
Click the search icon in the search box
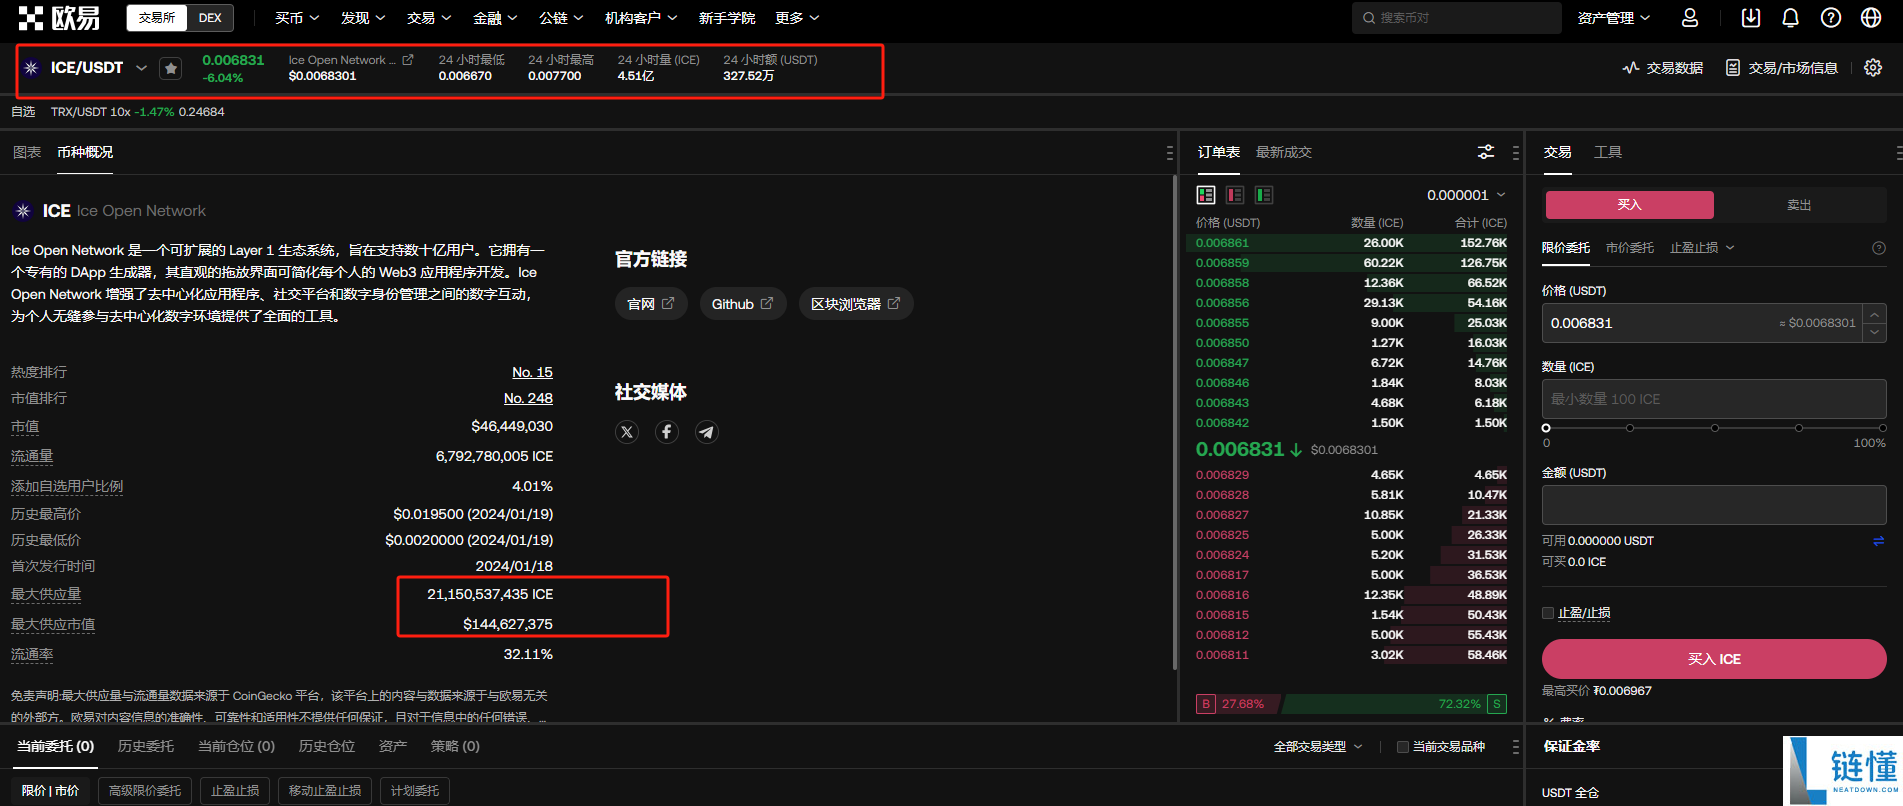pyautogui.click(x=1369, y=18)
